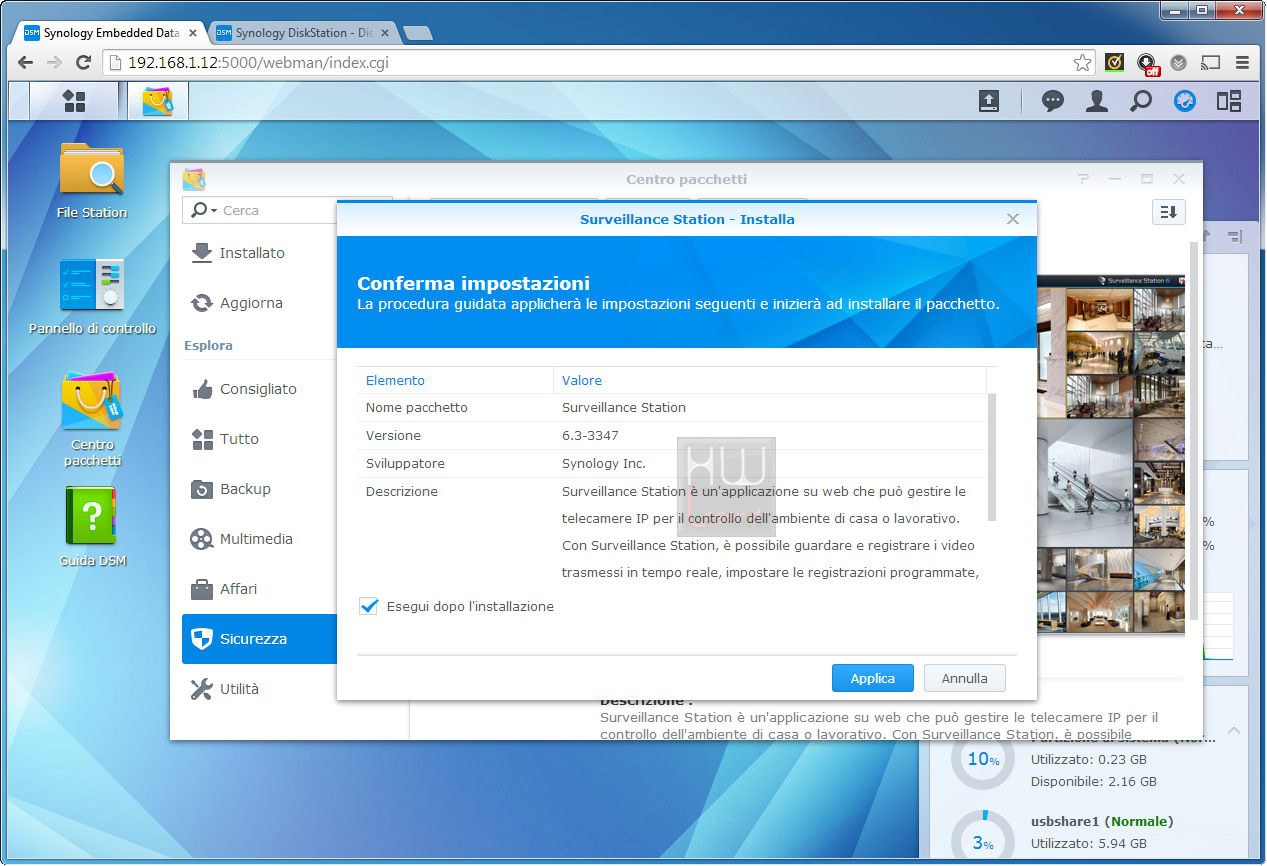Open a new browser tab

point(417,33)
